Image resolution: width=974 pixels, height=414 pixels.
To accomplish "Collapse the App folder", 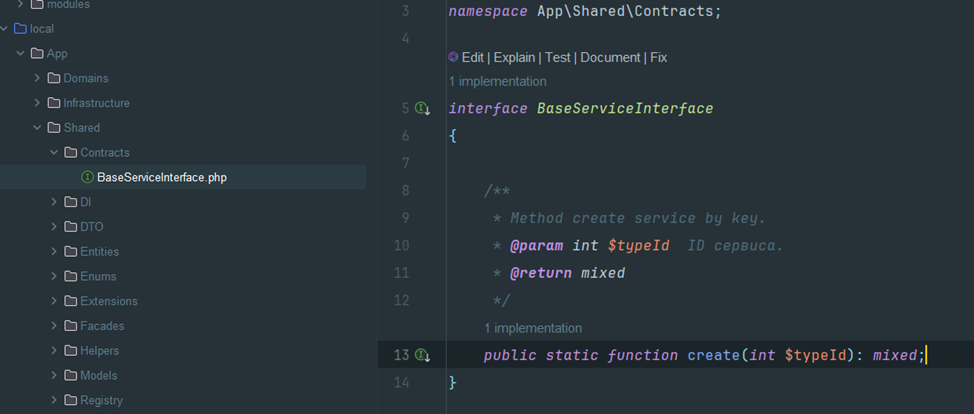I will (20, 53).
